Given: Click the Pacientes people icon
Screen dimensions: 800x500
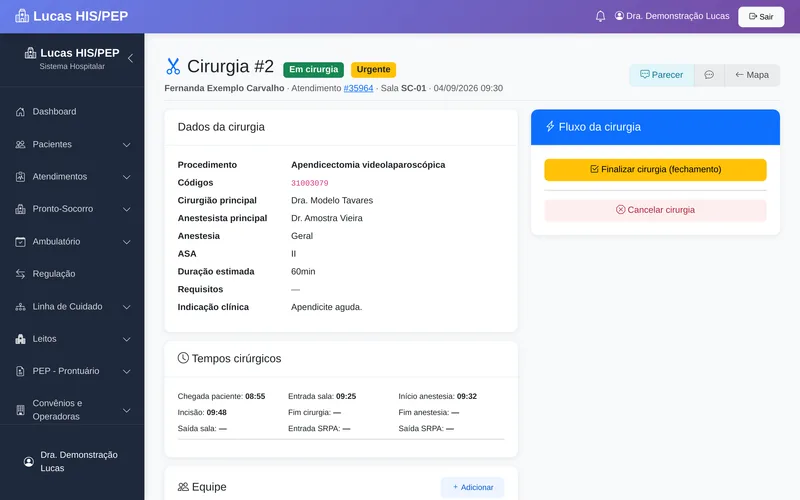Looking at the screenshot, I should coord(20,144).
